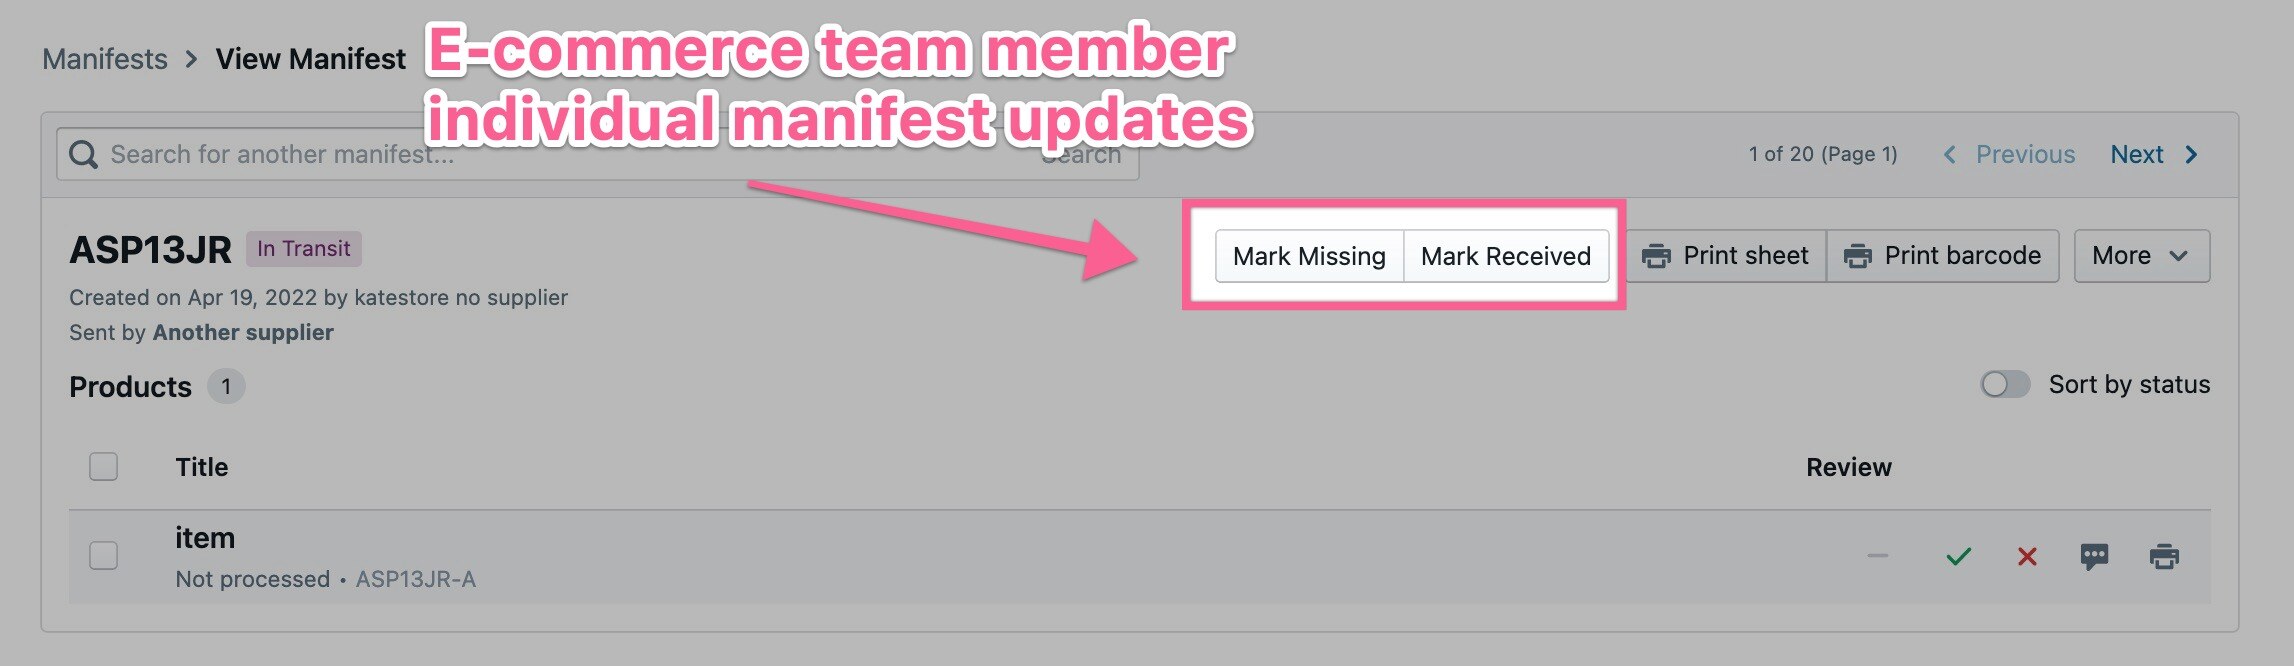The width and height of the screenshot is (2294, 666).
Task: Open the comment bubble icon for item
Action: (2094, 557)
